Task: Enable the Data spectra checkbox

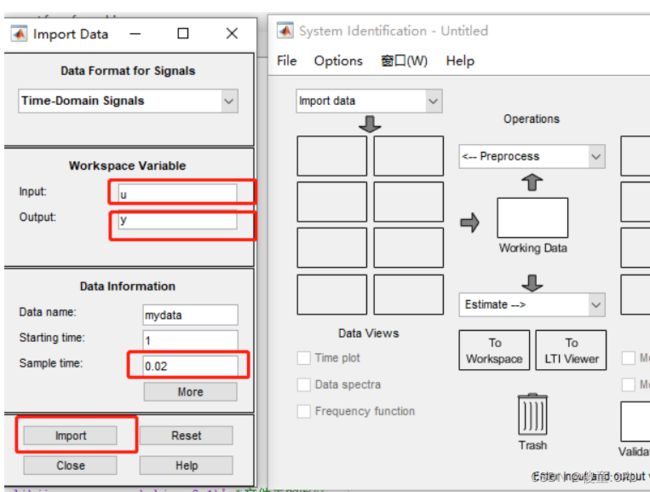Action: pos(304,385)
